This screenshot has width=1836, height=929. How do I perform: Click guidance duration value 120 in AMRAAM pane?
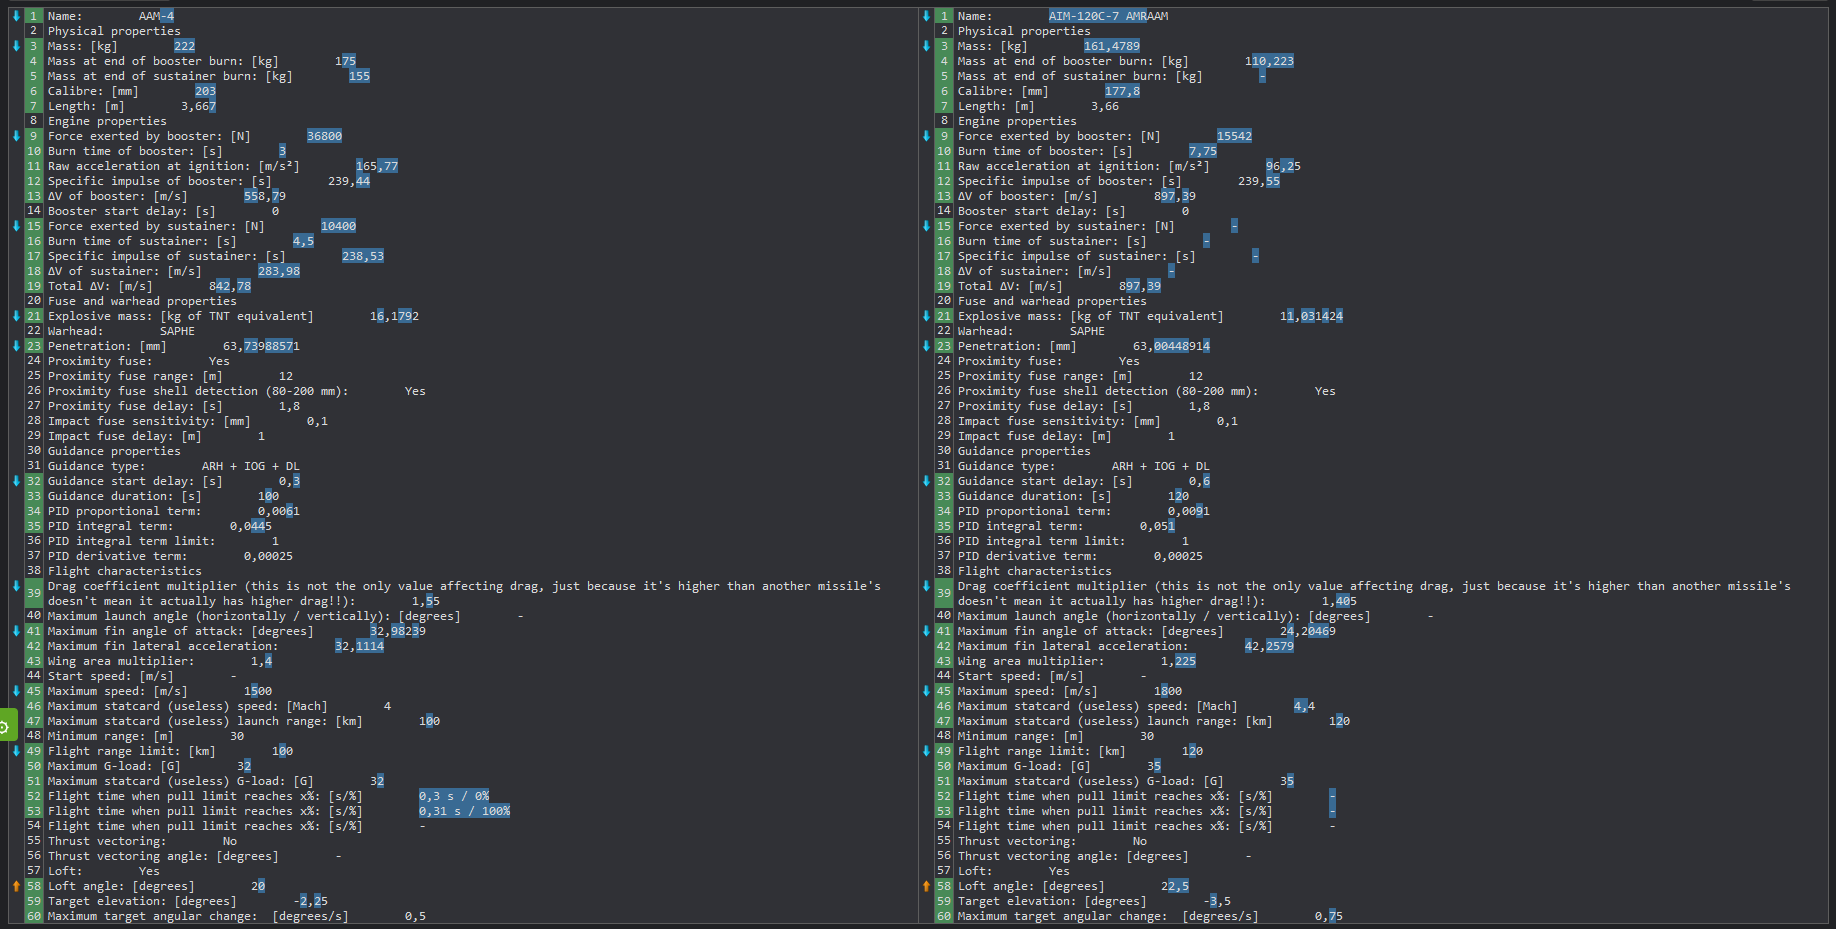(x=1178, y=496)
